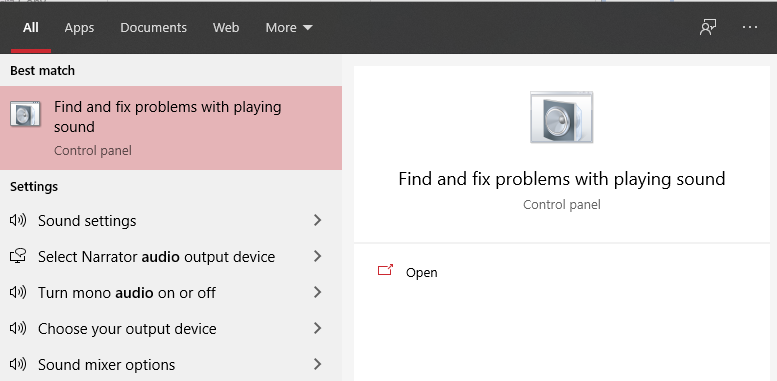The width and height of the screenshot is (777, 381).
Task: Open the three-dot options menu
Action: 750,27
